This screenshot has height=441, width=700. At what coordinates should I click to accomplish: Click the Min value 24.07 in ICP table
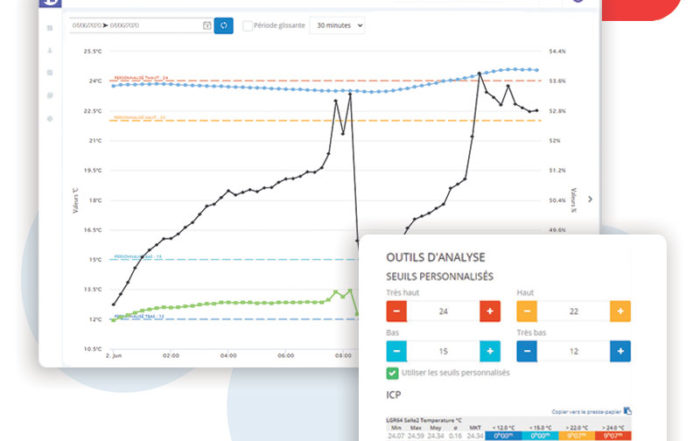[396, 436]
